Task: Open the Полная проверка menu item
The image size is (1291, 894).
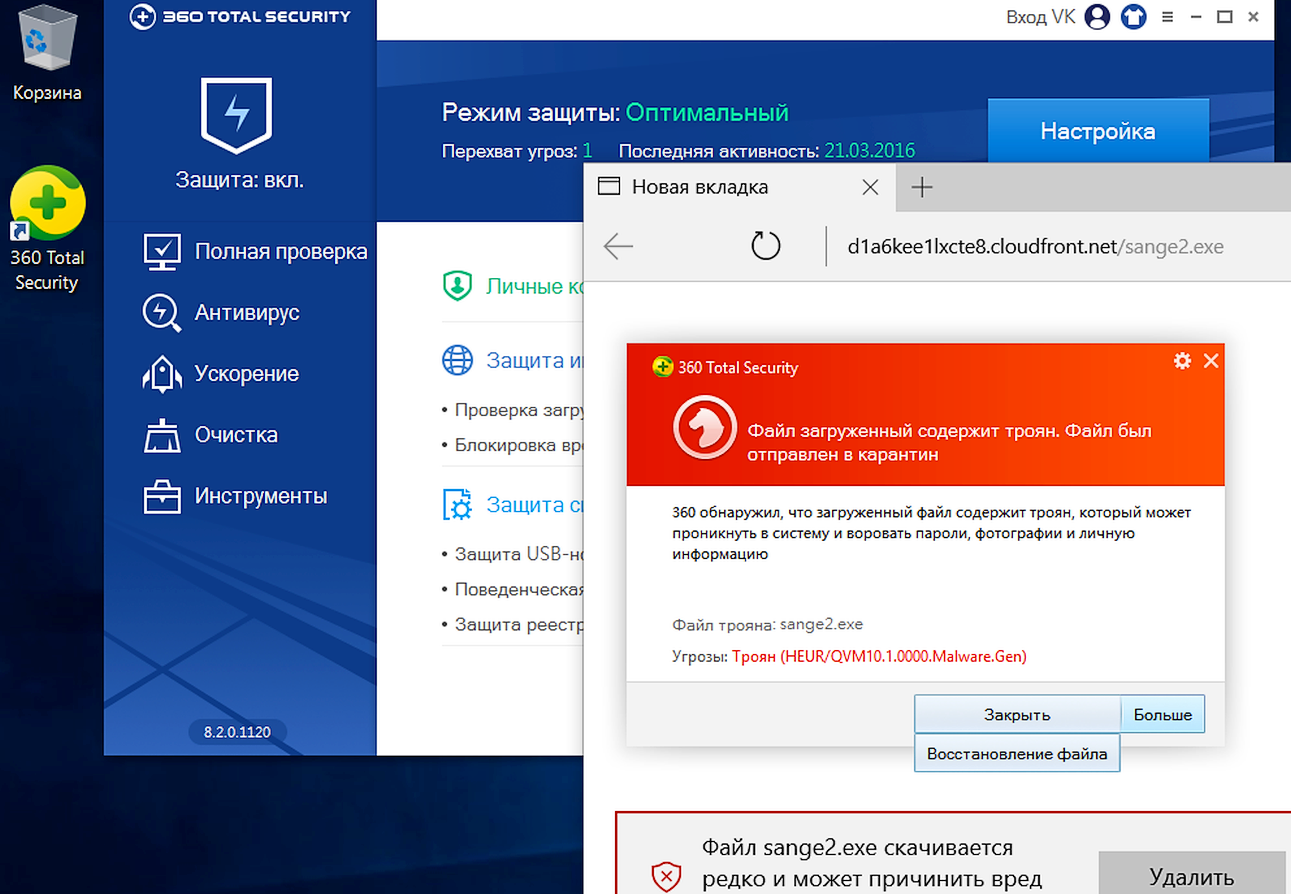Action: click(x=281, y=252)
